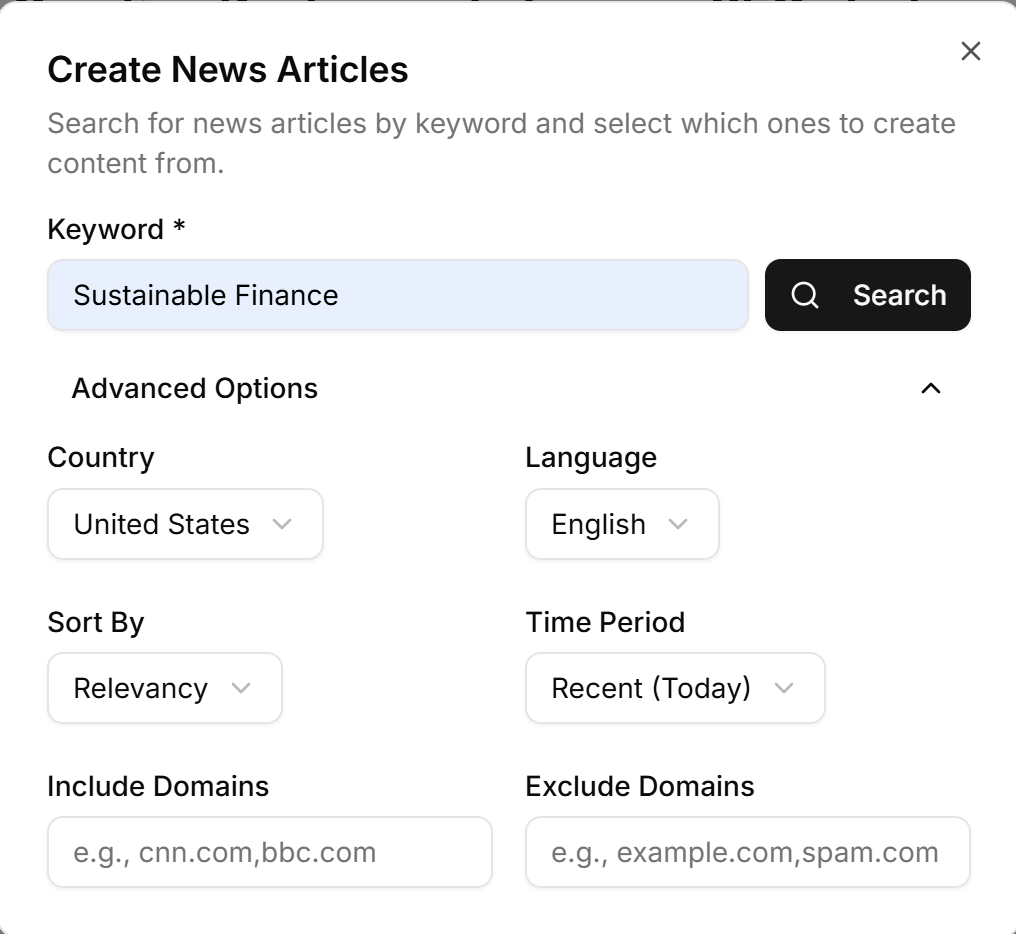Open the Country dropdown

pyautogui.click(x=184, y=524)
